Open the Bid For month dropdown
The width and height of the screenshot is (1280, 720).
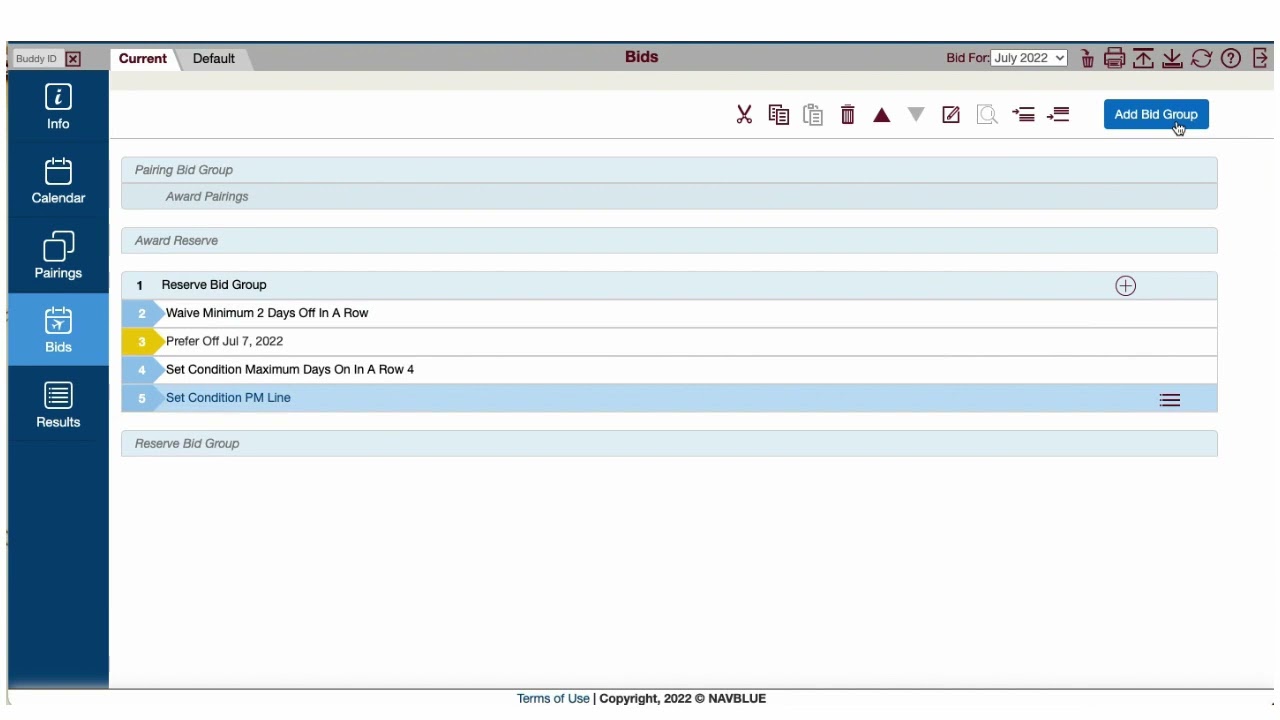pos(1029,58)
